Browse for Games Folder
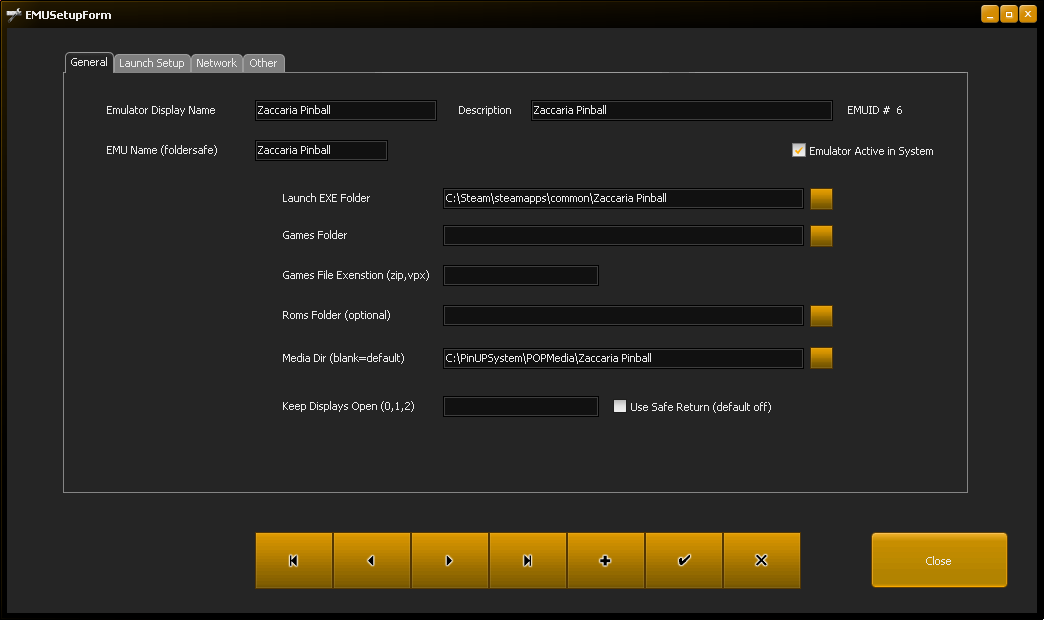The height and width of the screenshot is (620, 1044). [821, 236]
